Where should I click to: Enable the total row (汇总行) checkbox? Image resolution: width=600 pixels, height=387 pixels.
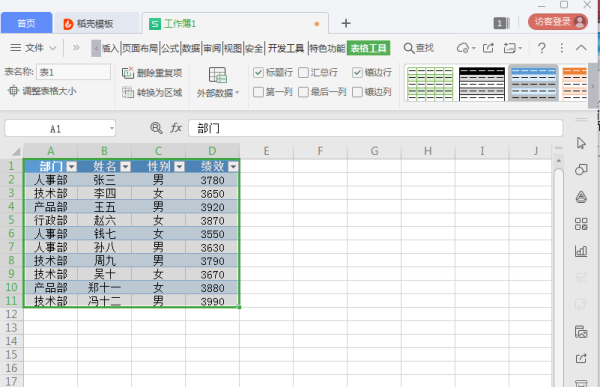[303, 72]
